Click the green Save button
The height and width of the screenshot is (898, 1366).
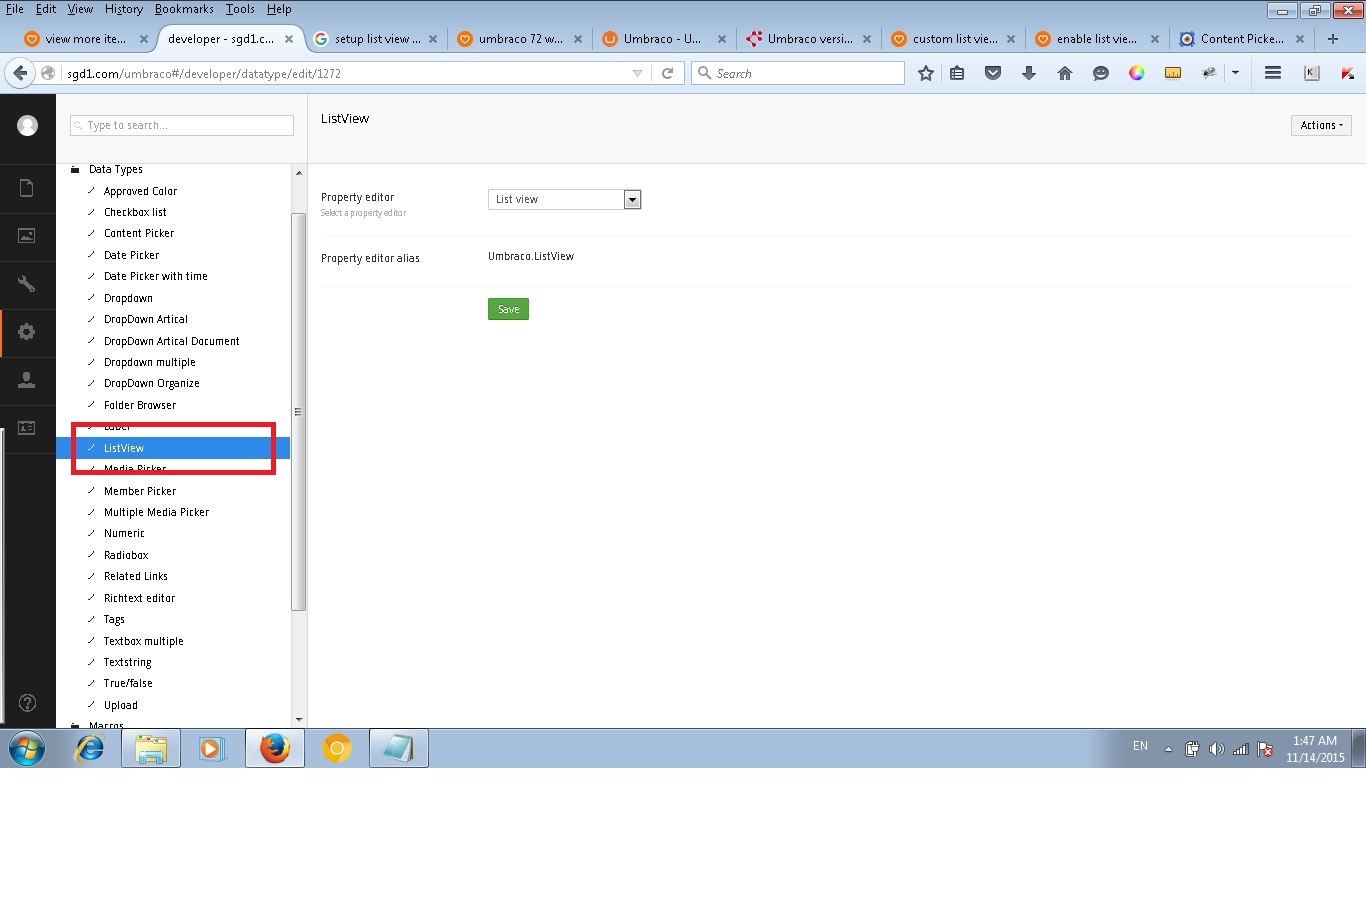point(508,309)
